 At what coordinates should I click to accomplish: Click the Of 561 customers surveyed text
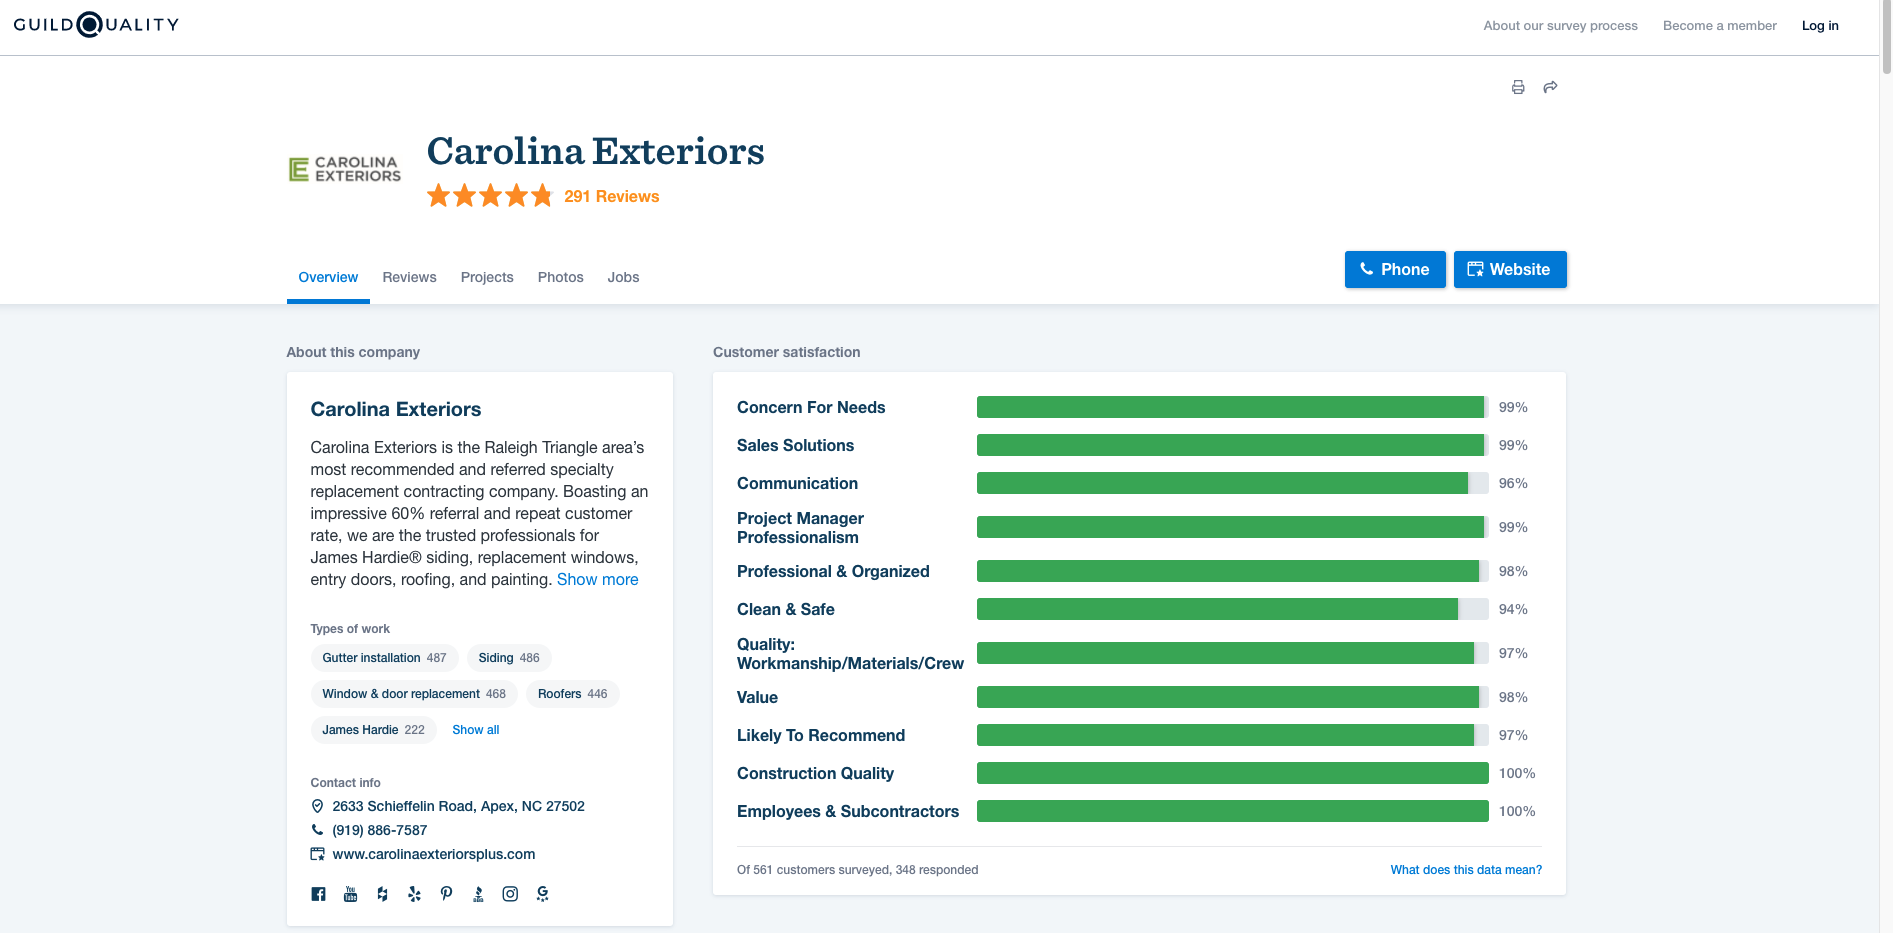point(857,870)
